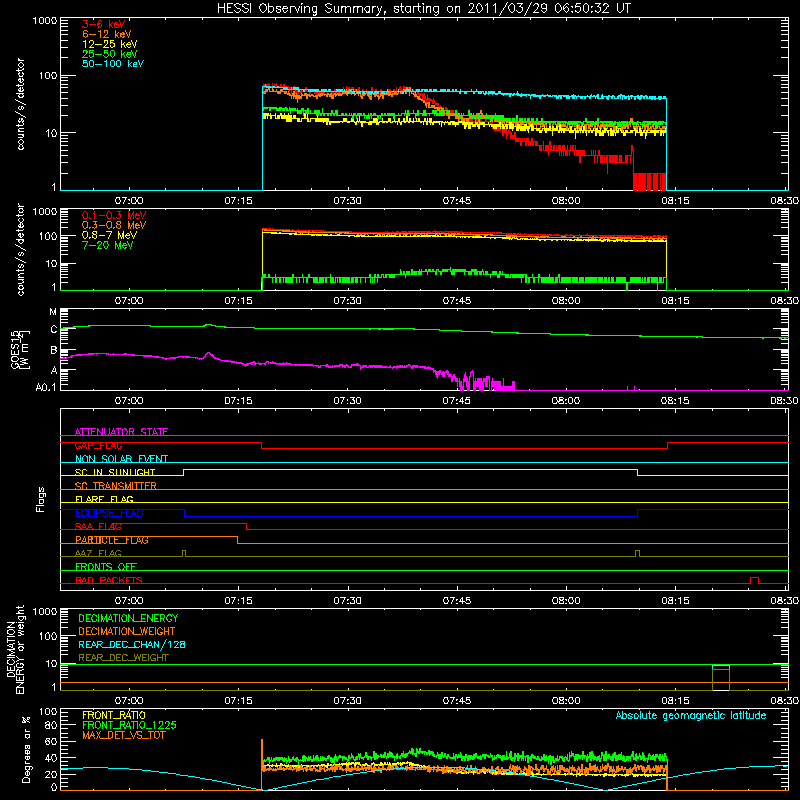Screen dimensions: 800x800
Task: Click the 0.8-7 MeV legend entry
Action: 109,235
